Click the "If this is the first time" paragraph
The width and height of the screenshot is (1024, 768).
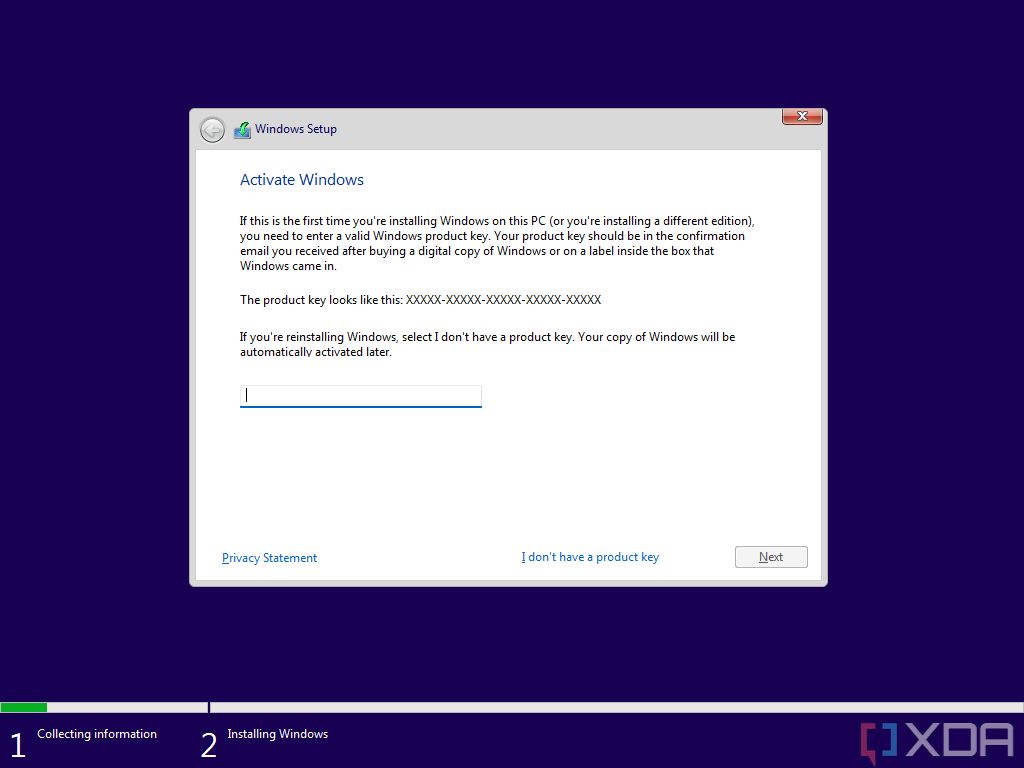[497, 243]
